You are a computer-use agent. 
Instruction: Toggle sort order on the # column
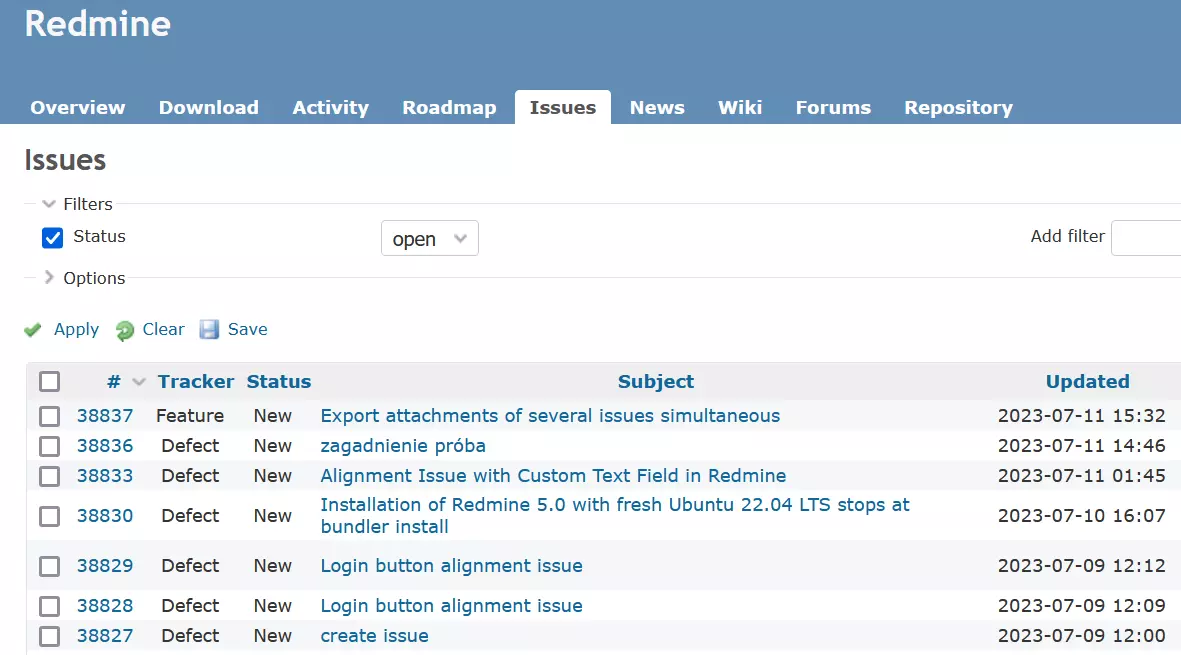113,381
